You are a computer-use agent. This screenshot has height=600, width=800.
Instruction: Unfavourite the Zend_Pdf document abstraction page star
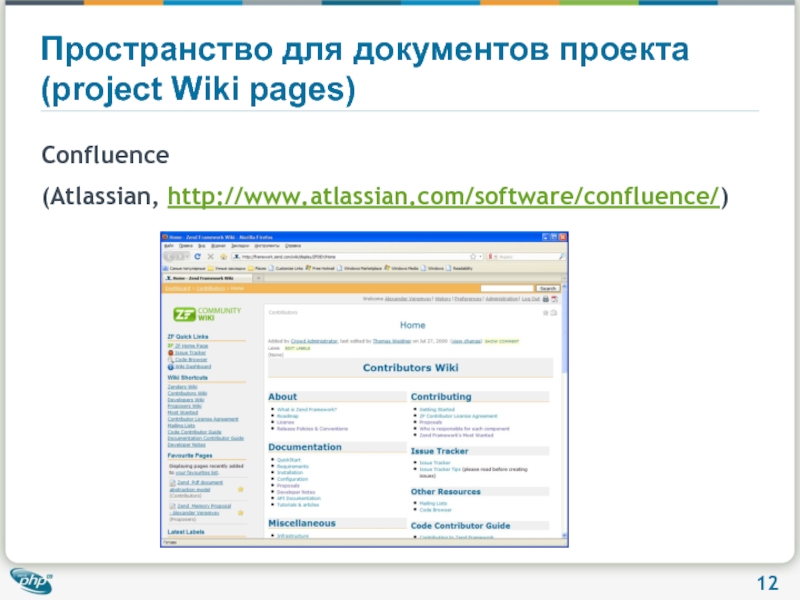click(x=239, y=488)
